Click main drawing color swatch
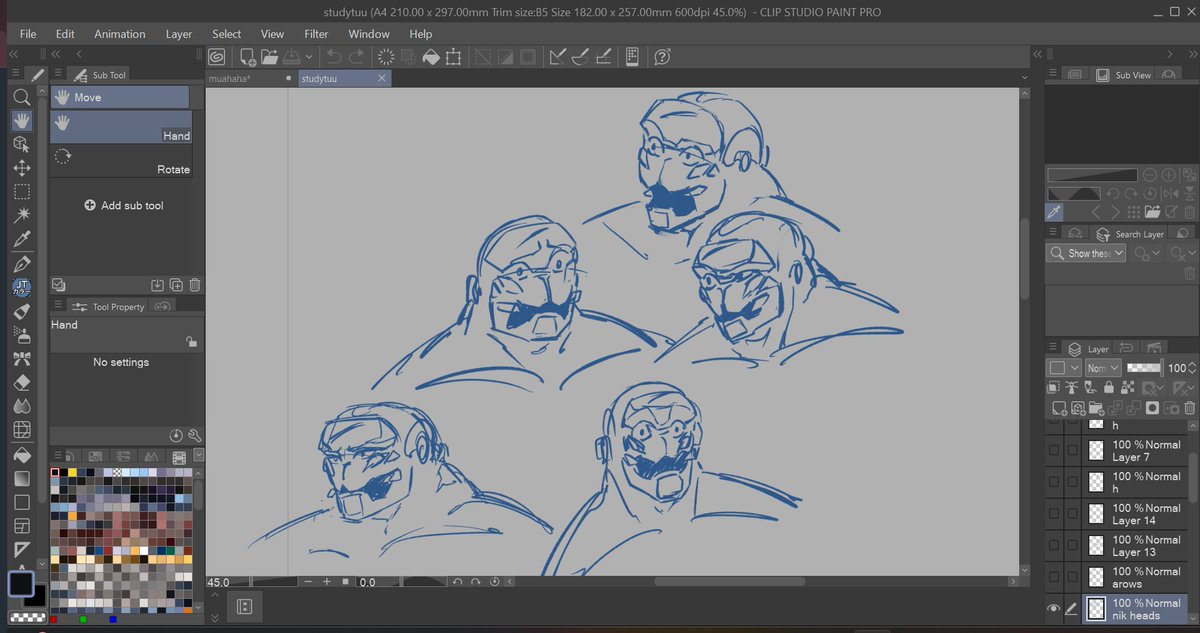 pyautogui.click(x=21, y=583)
